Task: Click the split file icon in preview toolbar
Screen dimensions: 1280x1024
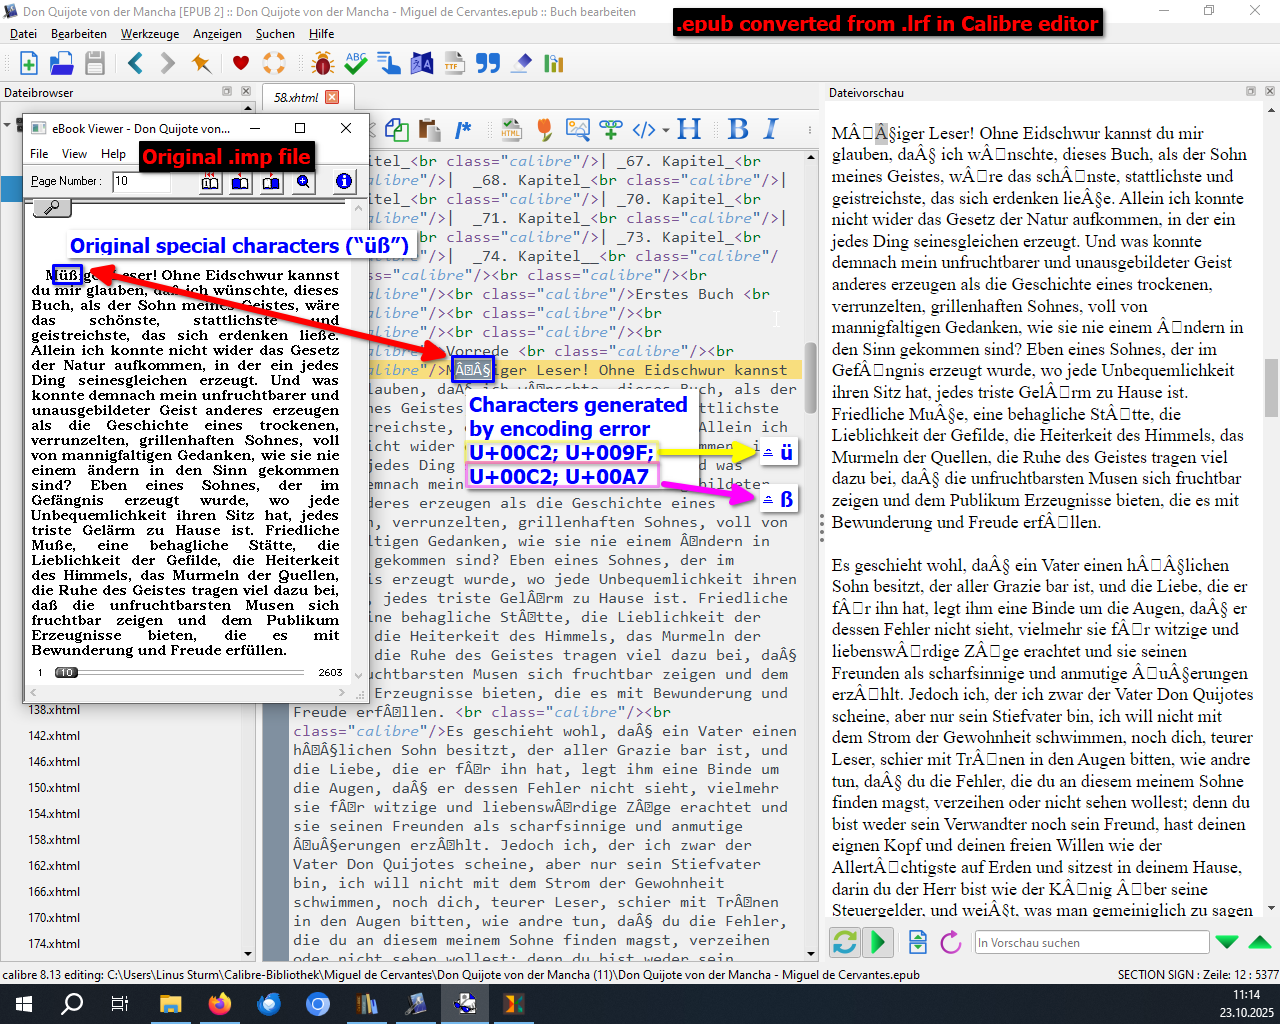Action: [918, 942]
